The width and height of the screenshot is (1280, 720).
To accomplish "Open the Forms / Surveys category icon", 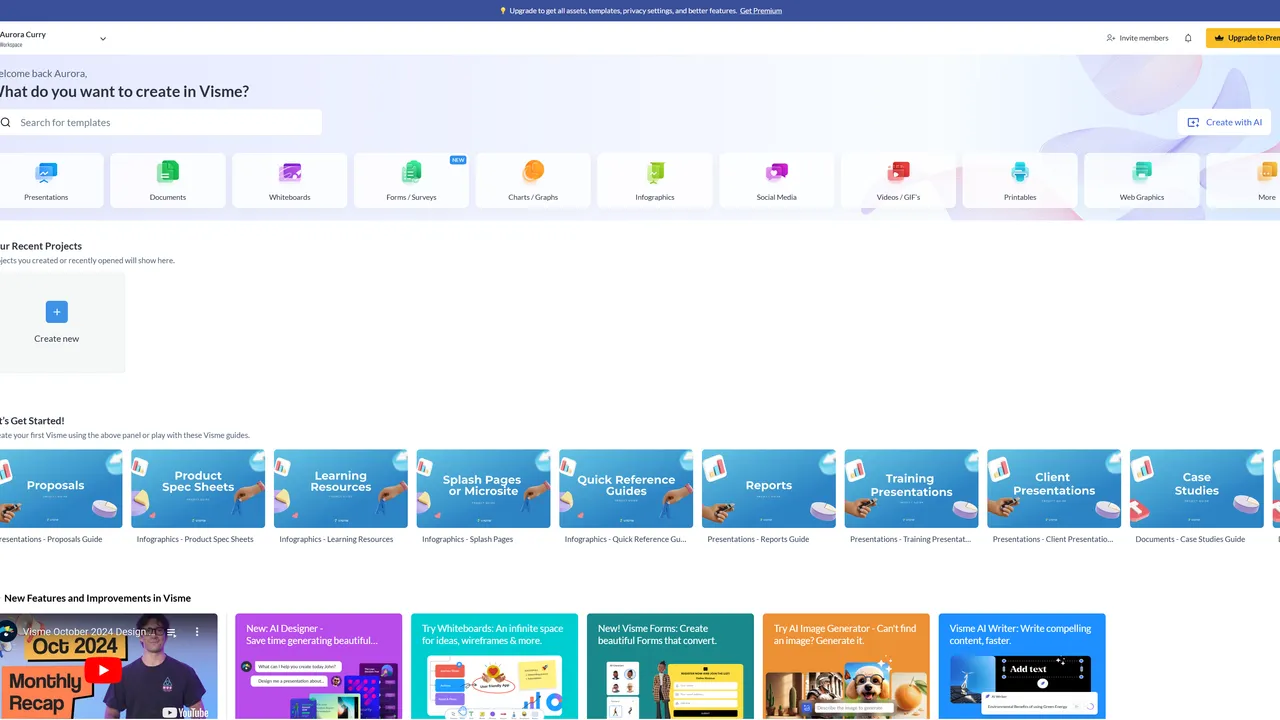I will (411, 172).
